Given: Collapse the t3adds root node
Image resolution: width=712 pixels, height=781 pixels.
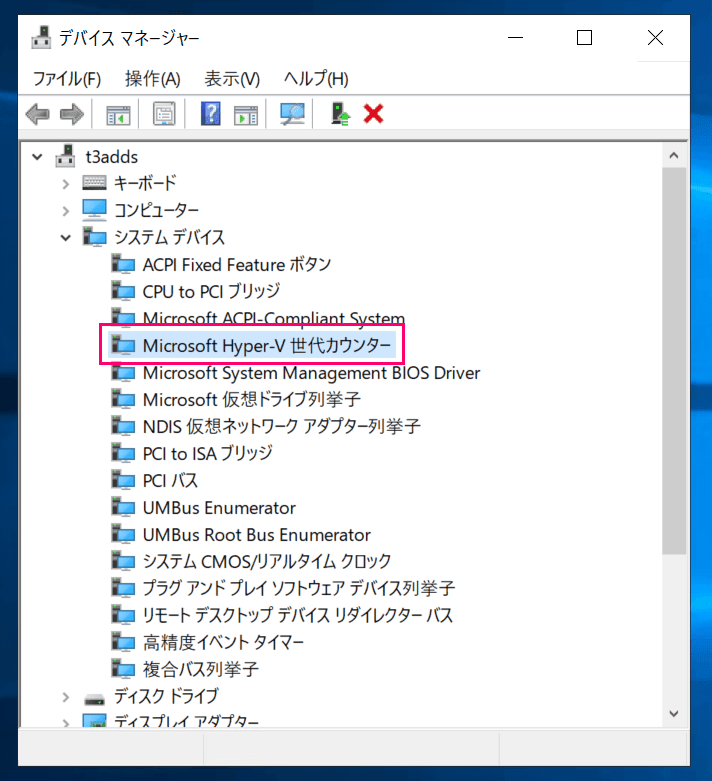Looking at the screenshot, I should click(37, 157).
